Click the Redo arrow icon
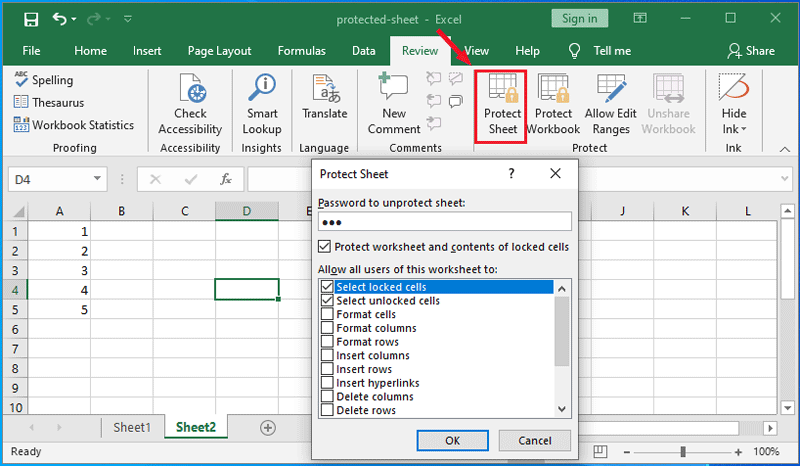 [93, 19]
